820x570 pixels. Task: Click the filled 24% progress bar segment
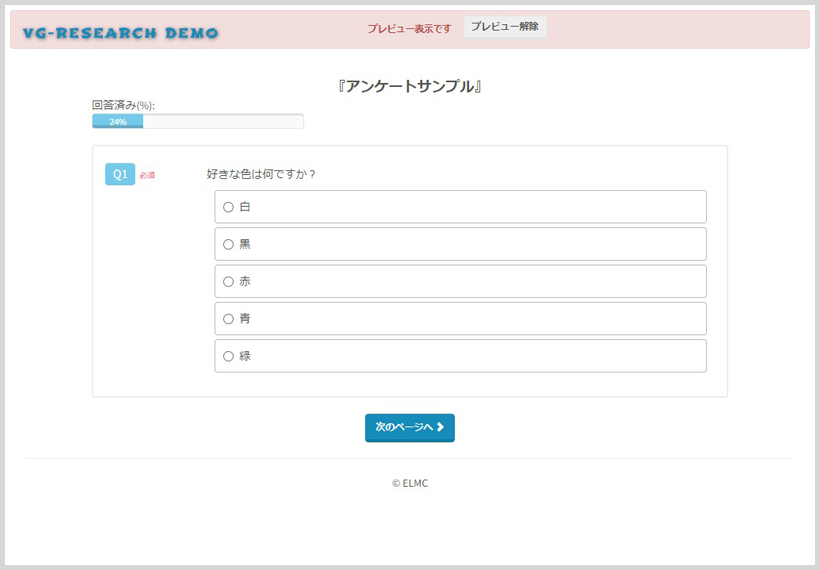118,121
